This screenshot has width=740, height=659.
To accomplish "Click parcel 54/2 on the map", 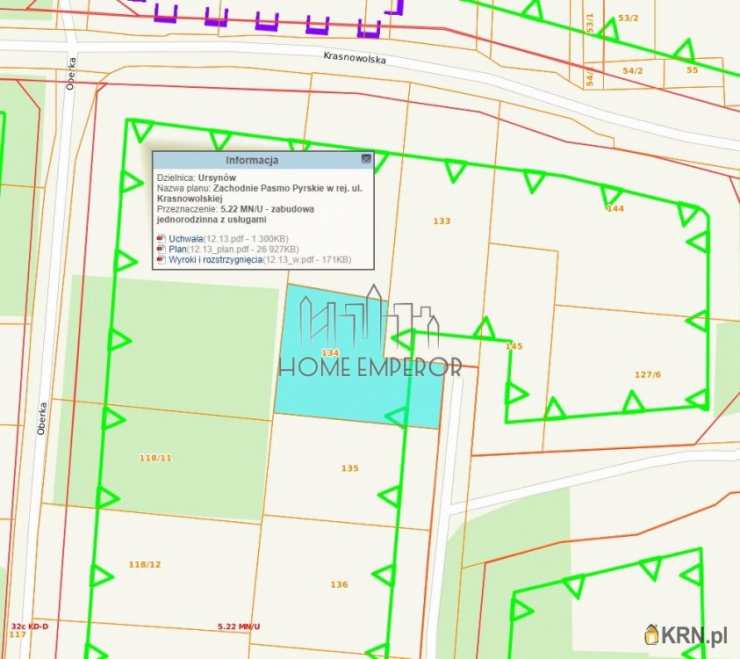I will [632, 70].
